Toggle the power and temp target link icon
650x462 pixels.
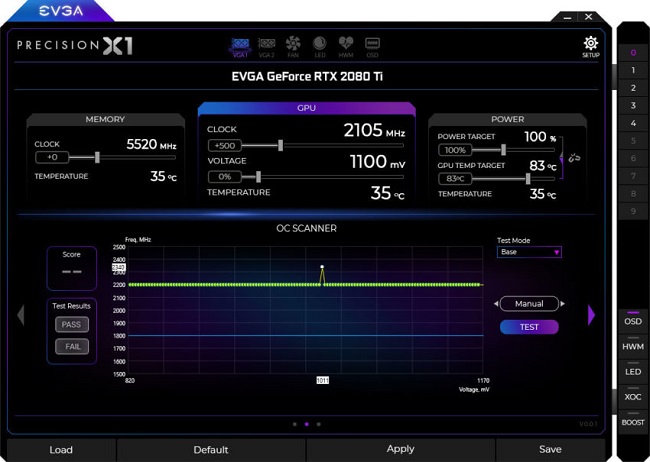(x=574, y=158)
